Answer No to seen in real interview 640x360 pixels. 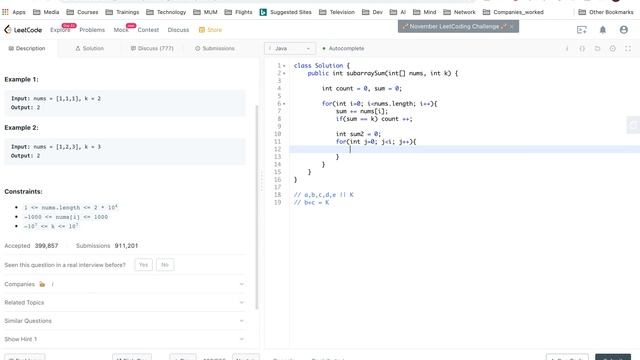(x=165, y=265)
